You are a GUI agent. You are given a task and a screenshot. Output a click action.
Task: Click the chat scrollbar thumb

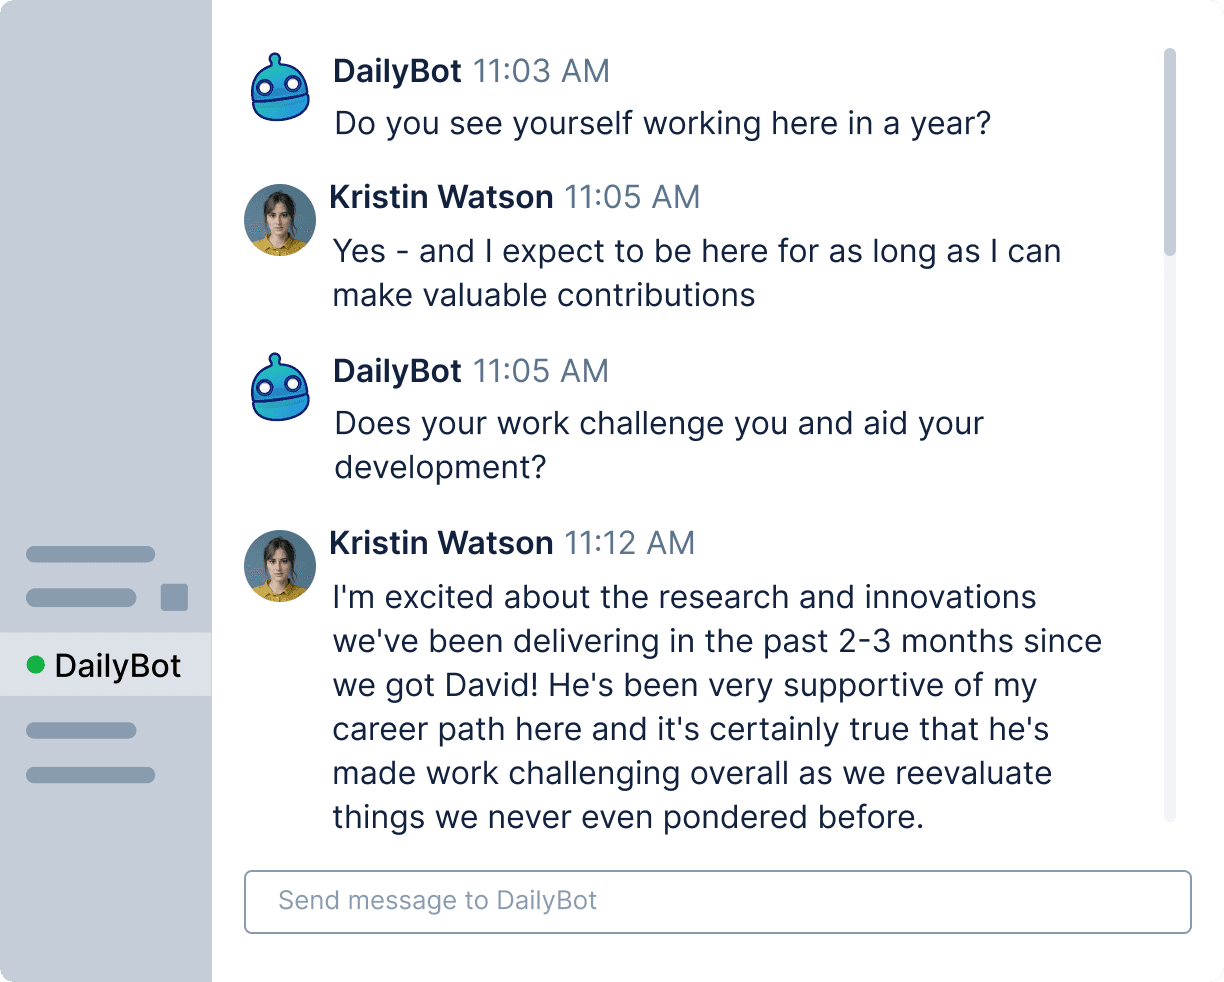coord(1170,150)
